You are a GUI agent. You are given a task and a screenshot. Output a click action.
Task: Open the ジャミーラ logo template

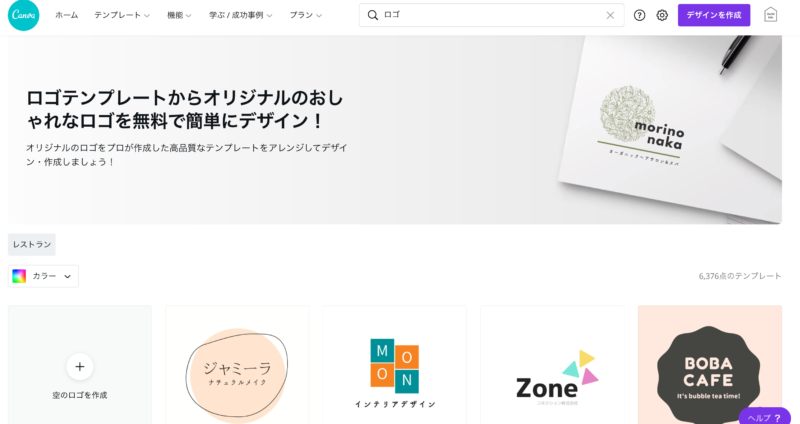[237, 365]
